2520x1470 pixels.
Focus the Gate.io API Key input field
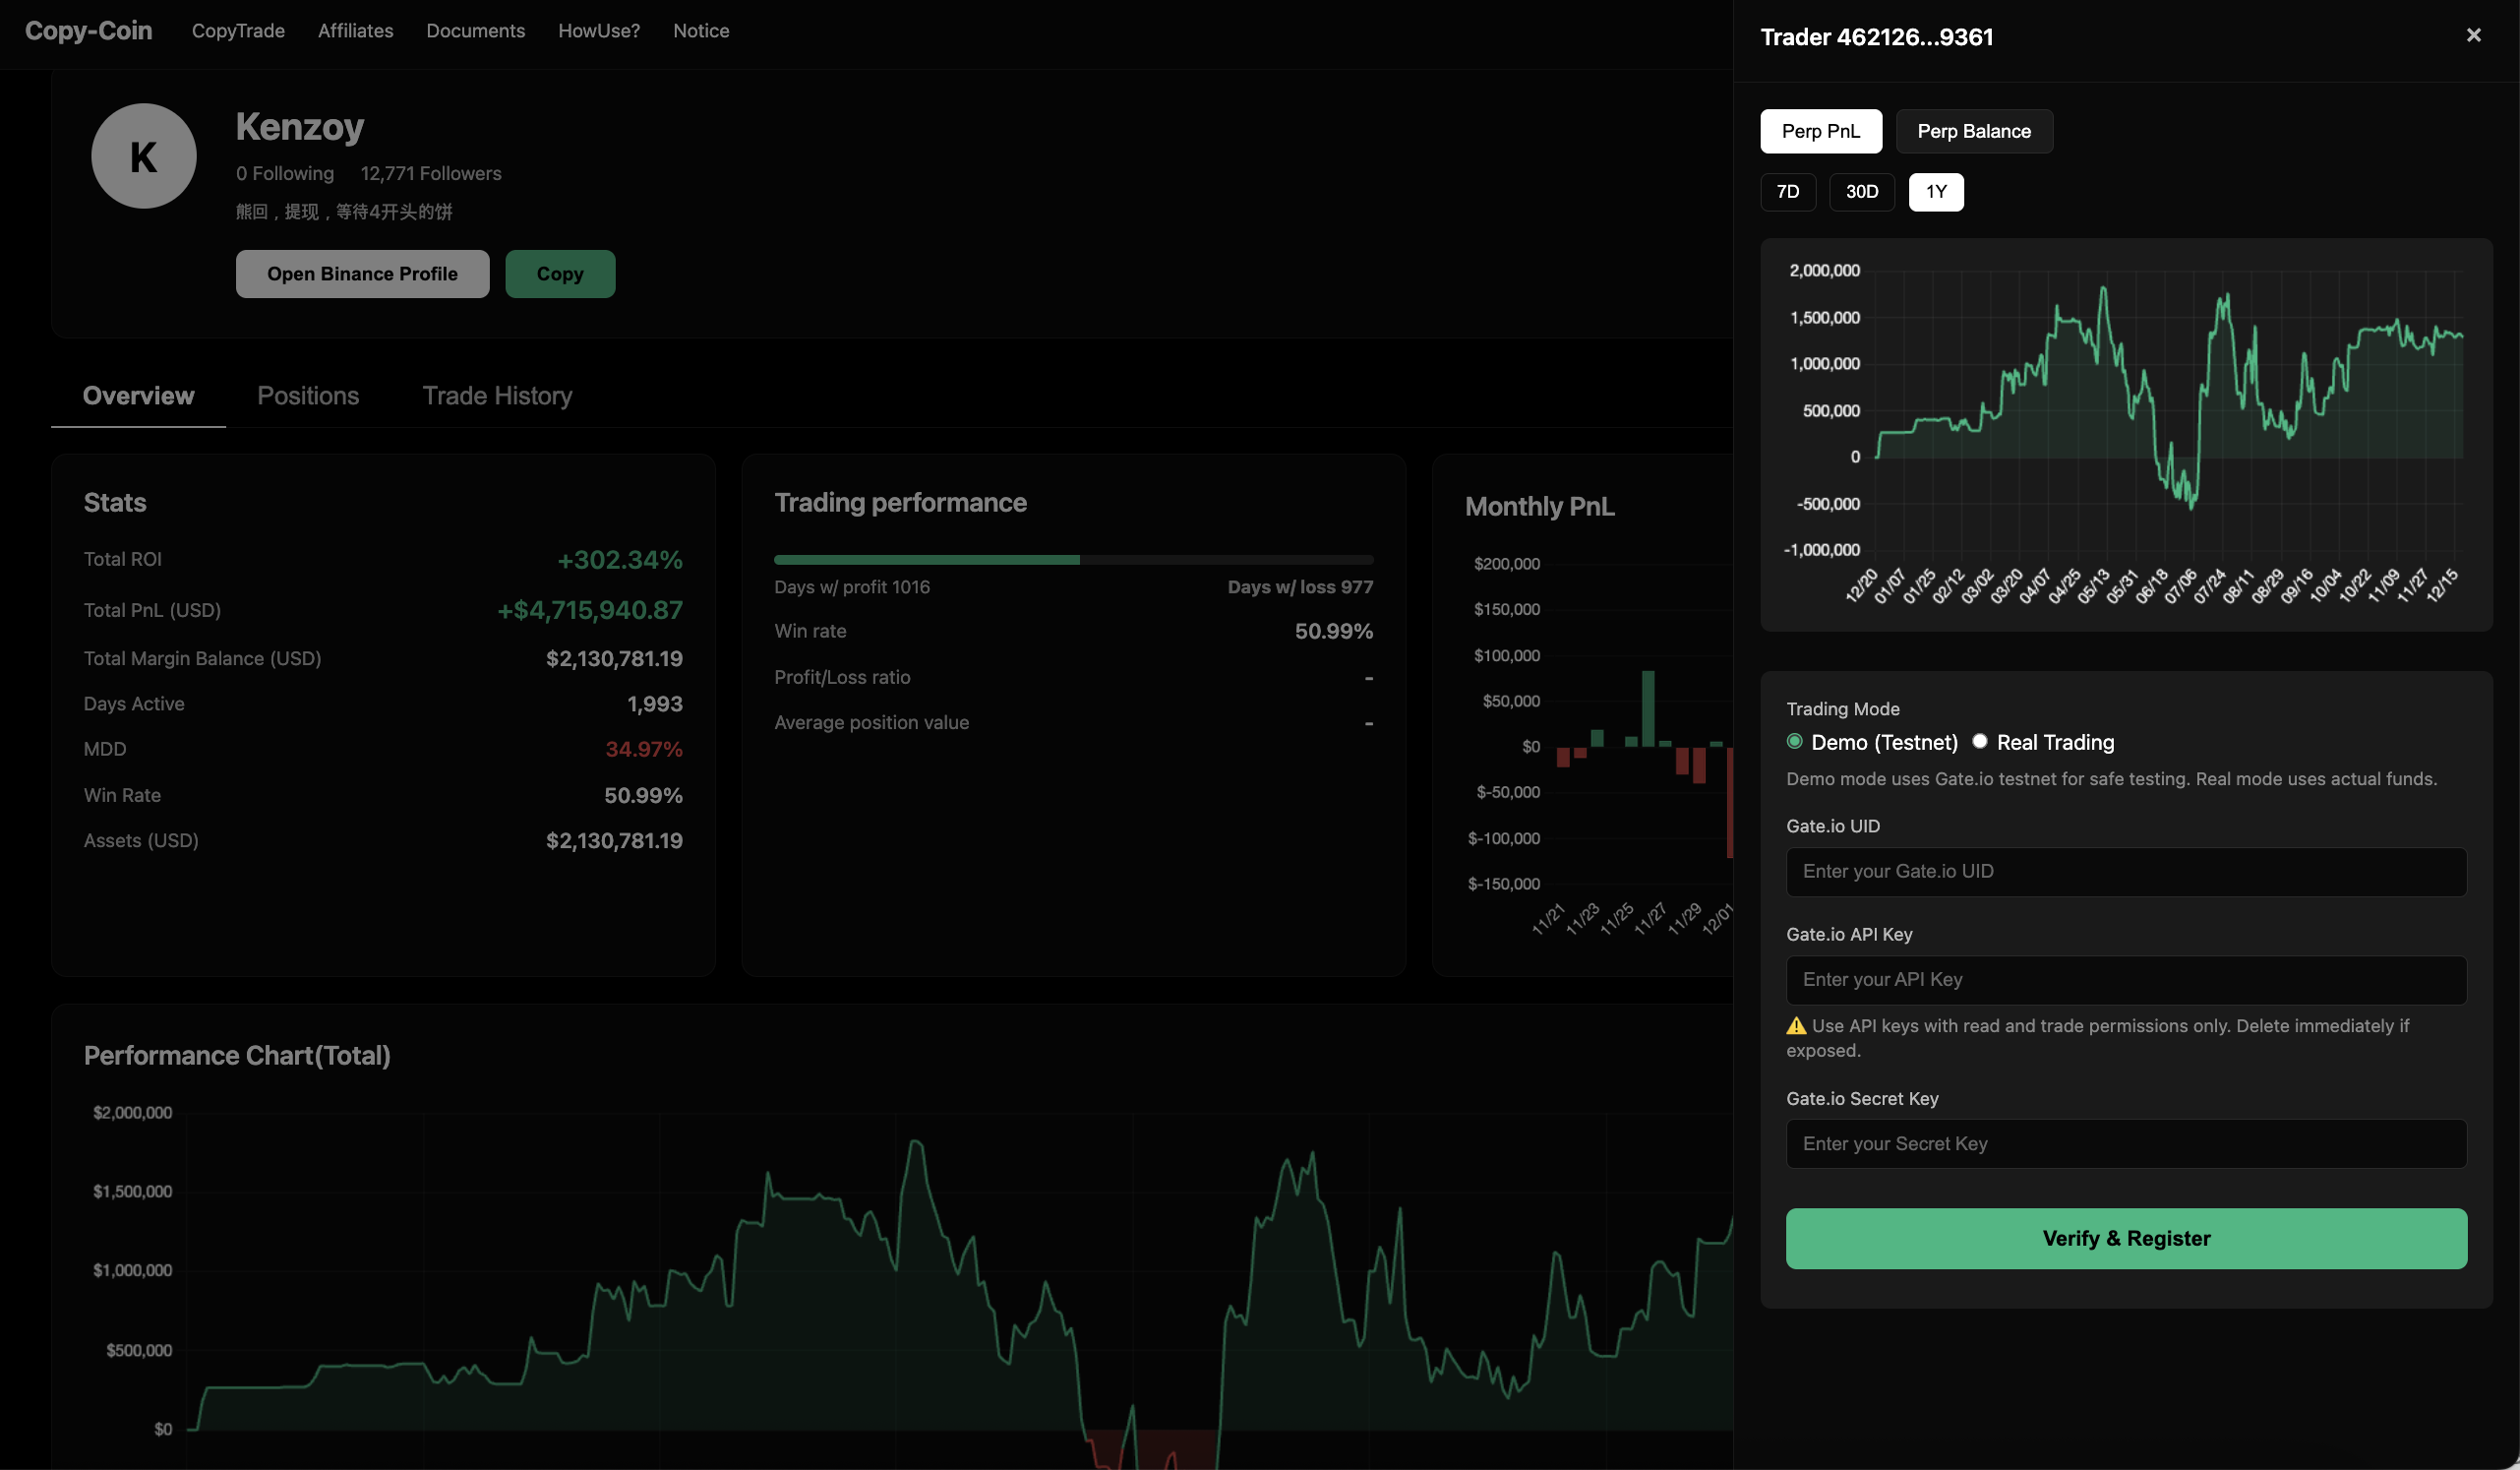pos(2125,979)
